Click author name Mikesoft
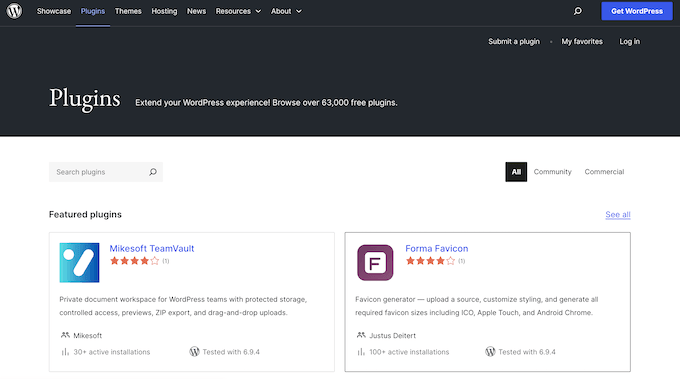 (x=88, y=336)
